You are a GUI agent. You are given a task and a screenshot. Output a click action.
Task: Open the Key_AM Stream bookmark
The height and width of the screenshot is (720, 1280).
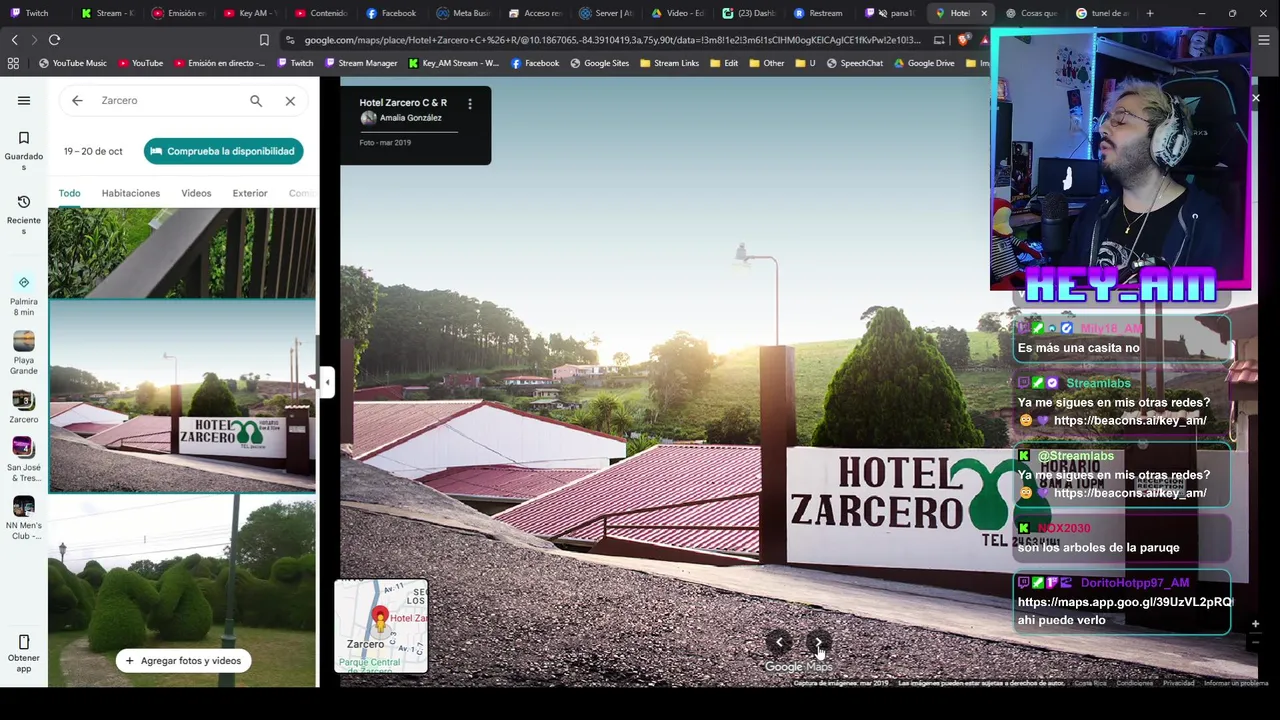tap(453, 63)
